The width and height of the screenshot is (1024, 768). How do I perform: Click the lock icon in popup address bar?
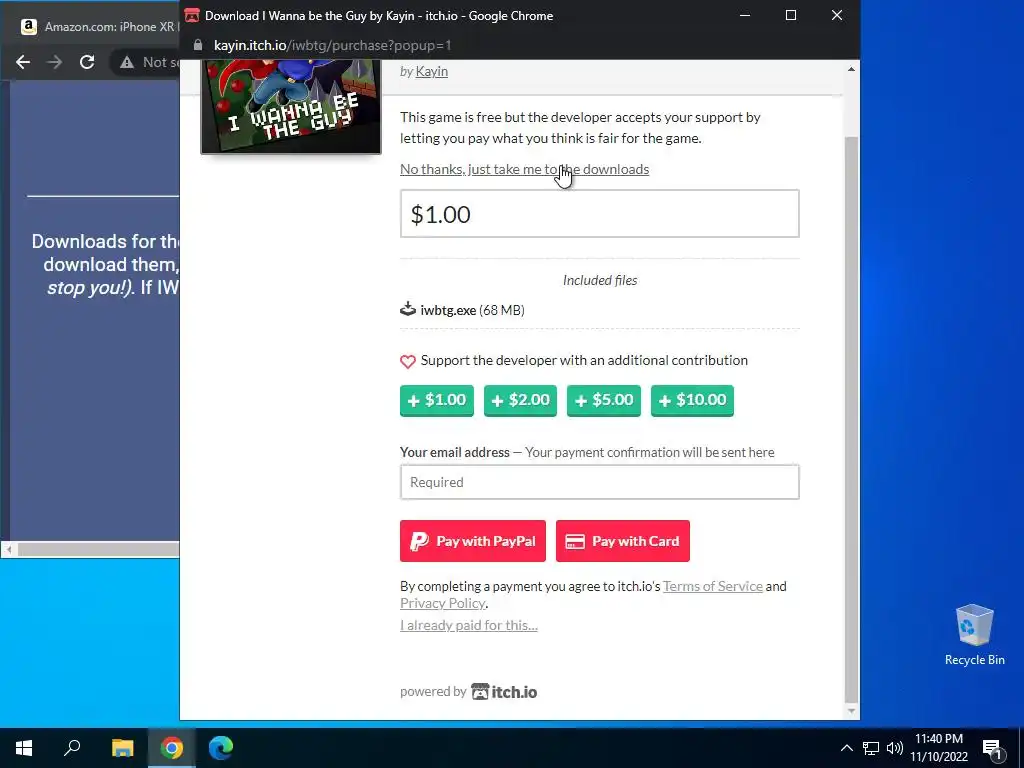pyautogui.click(x=198, y=45)
